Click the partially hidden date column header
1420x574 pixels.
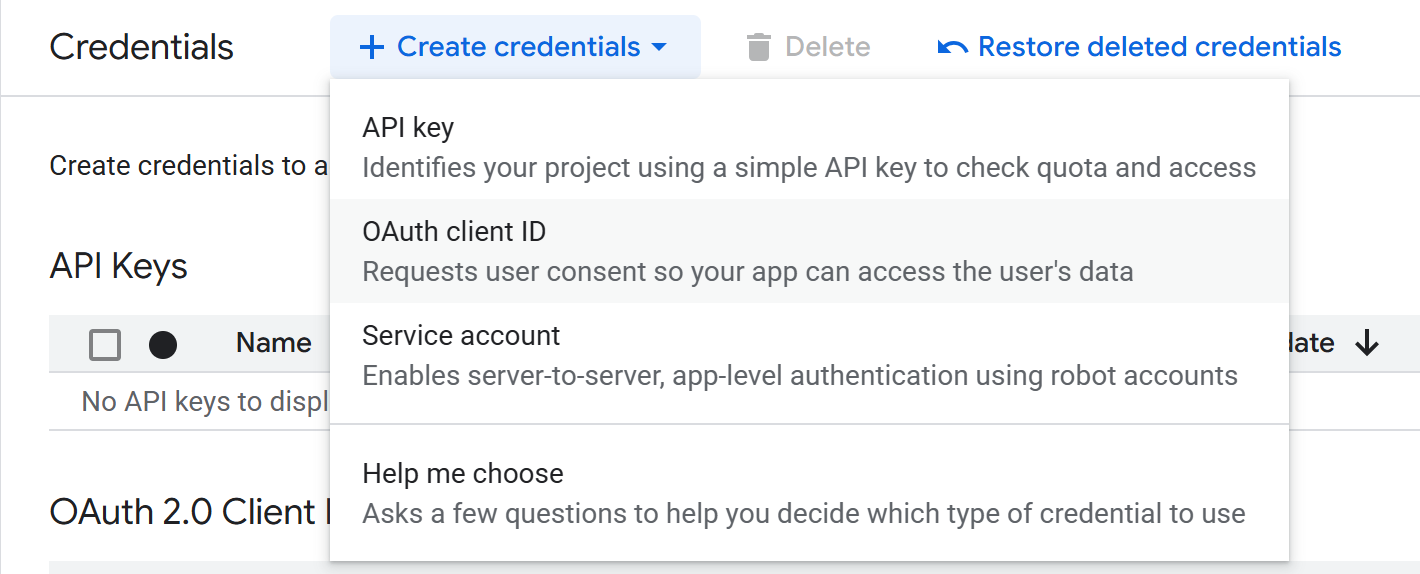point(1311,344)
